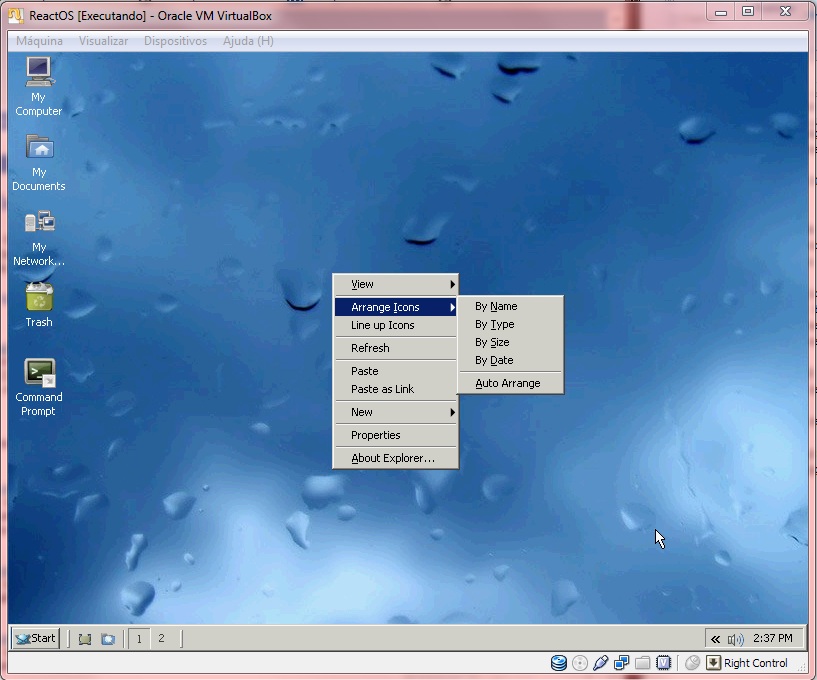Screen dimensions: 817x680
Task: Launch Command Prompt desktop icon
Action: click(39, 387)
